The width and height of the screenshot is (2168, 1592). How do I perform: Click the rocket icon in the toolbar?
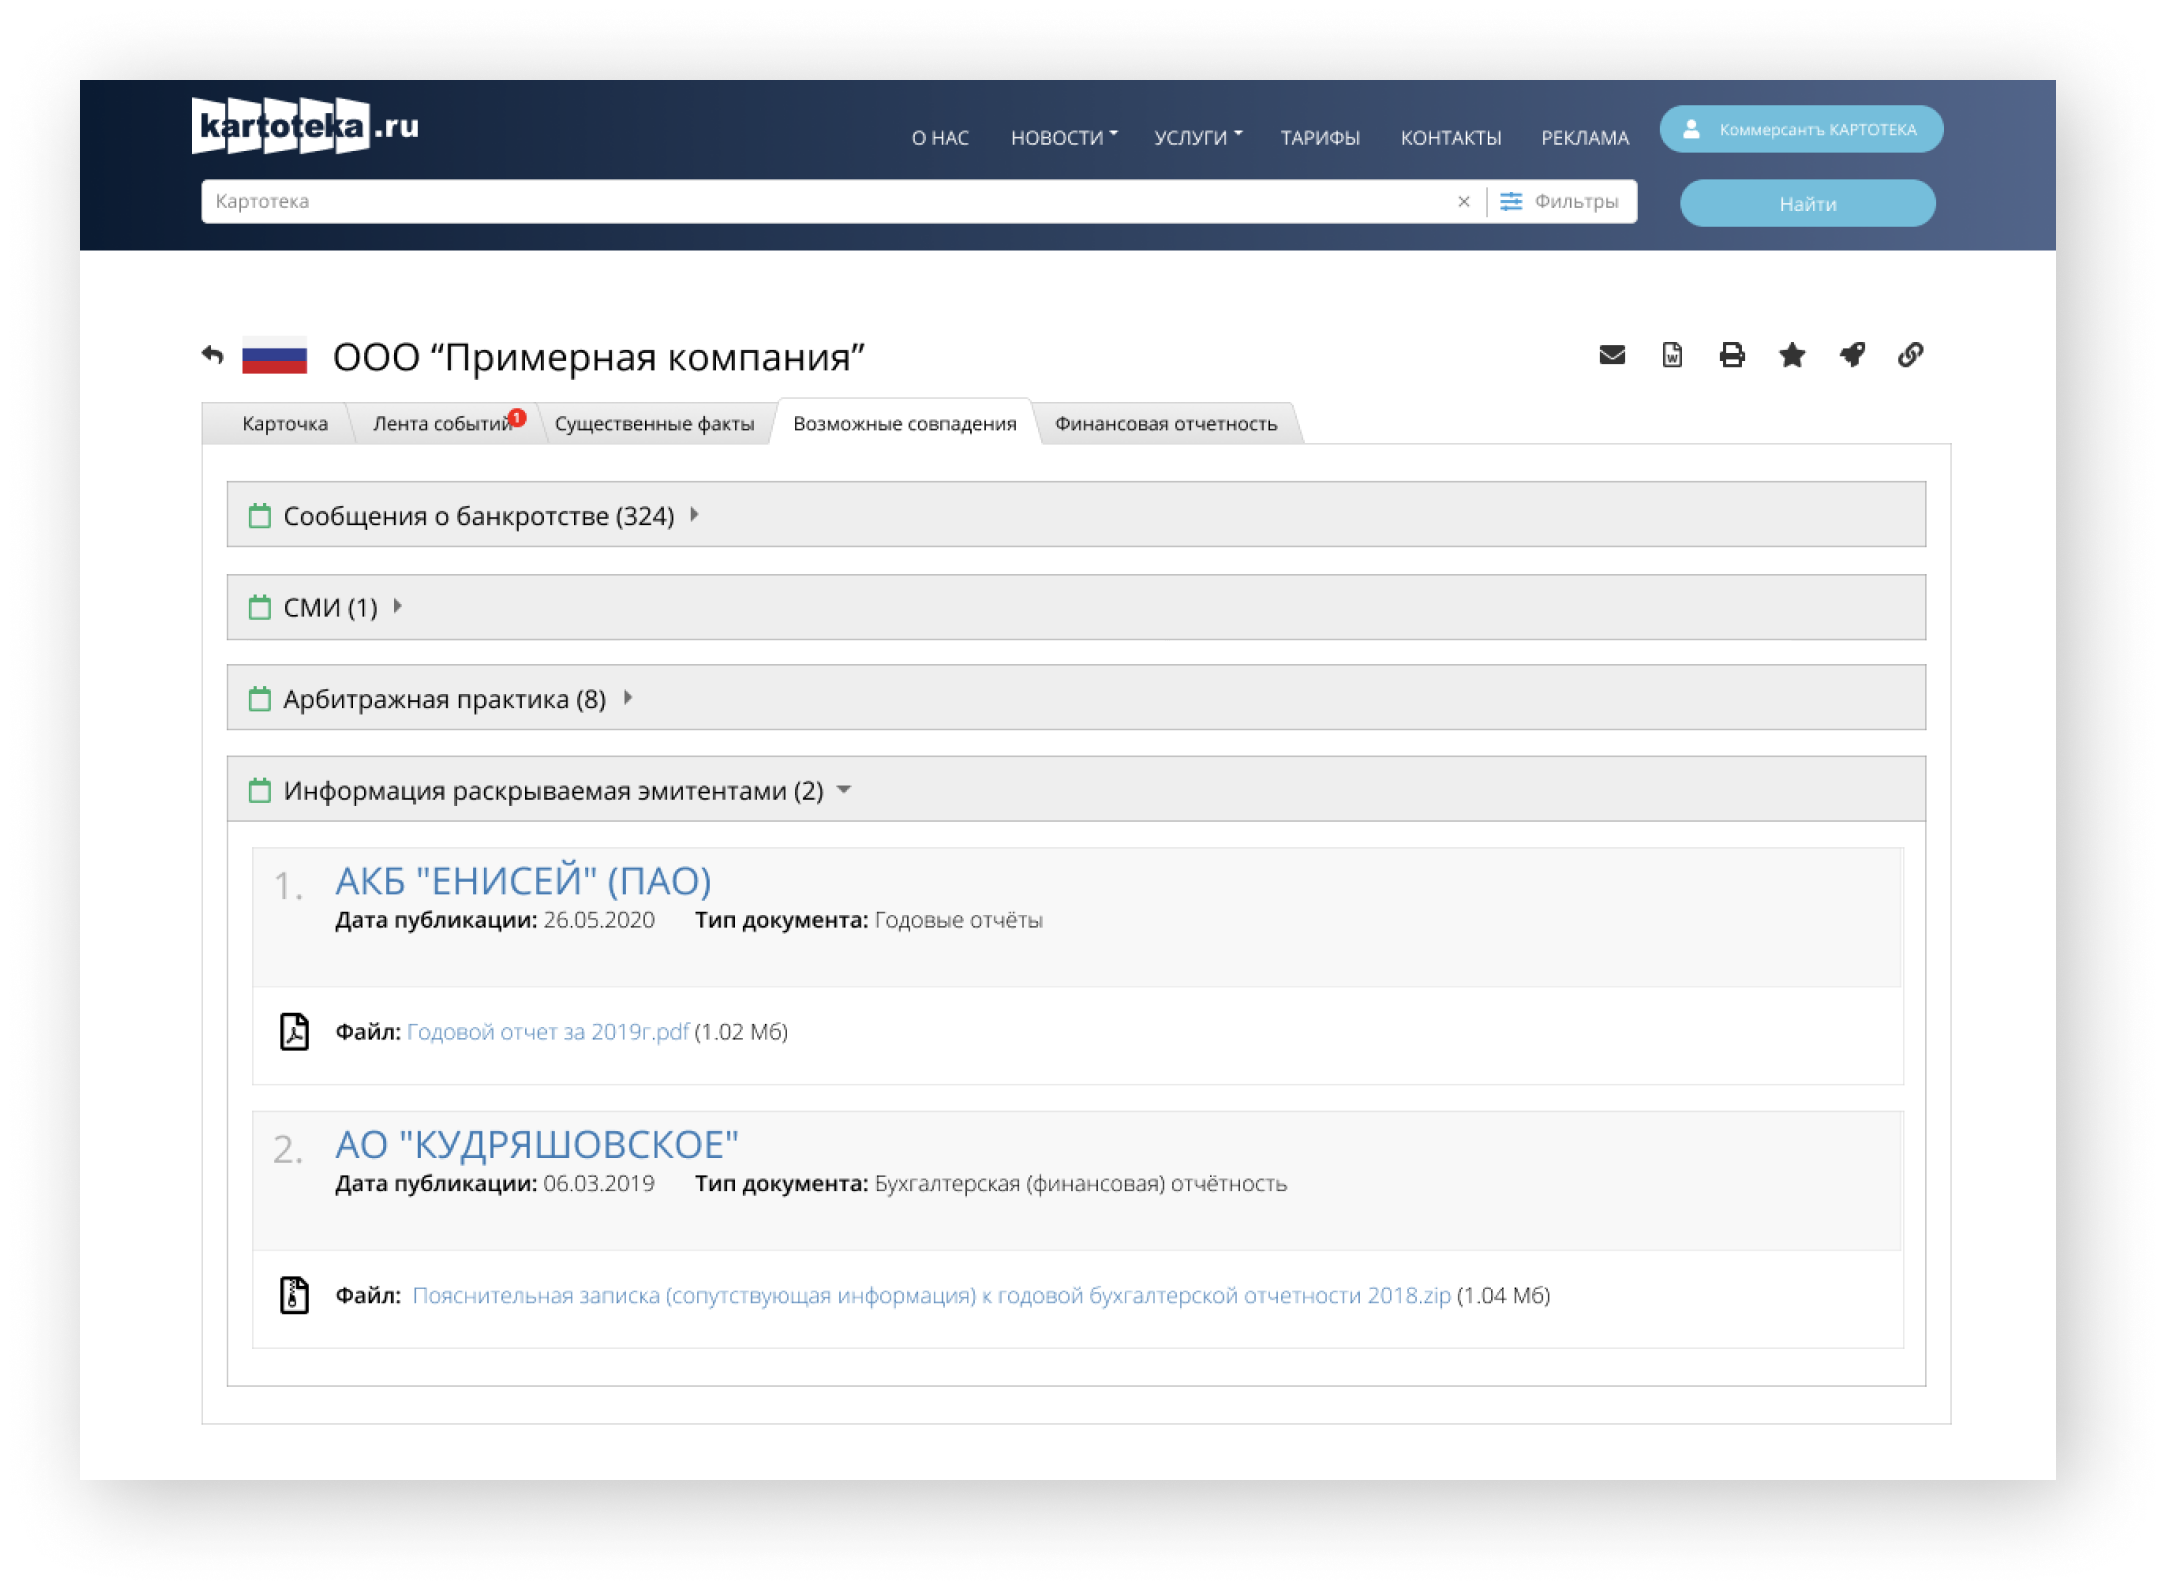1852,355
